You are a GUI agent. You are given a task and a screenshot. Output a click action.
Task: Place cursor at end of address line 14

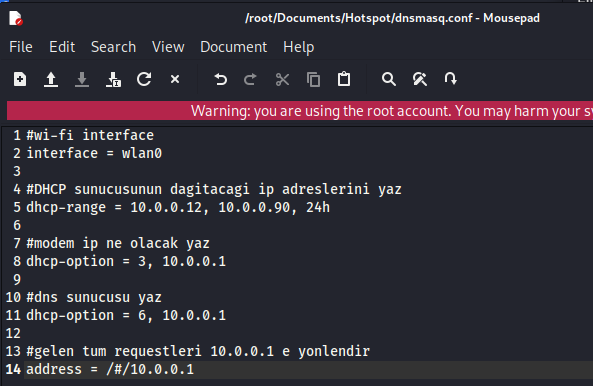[194, 369]
